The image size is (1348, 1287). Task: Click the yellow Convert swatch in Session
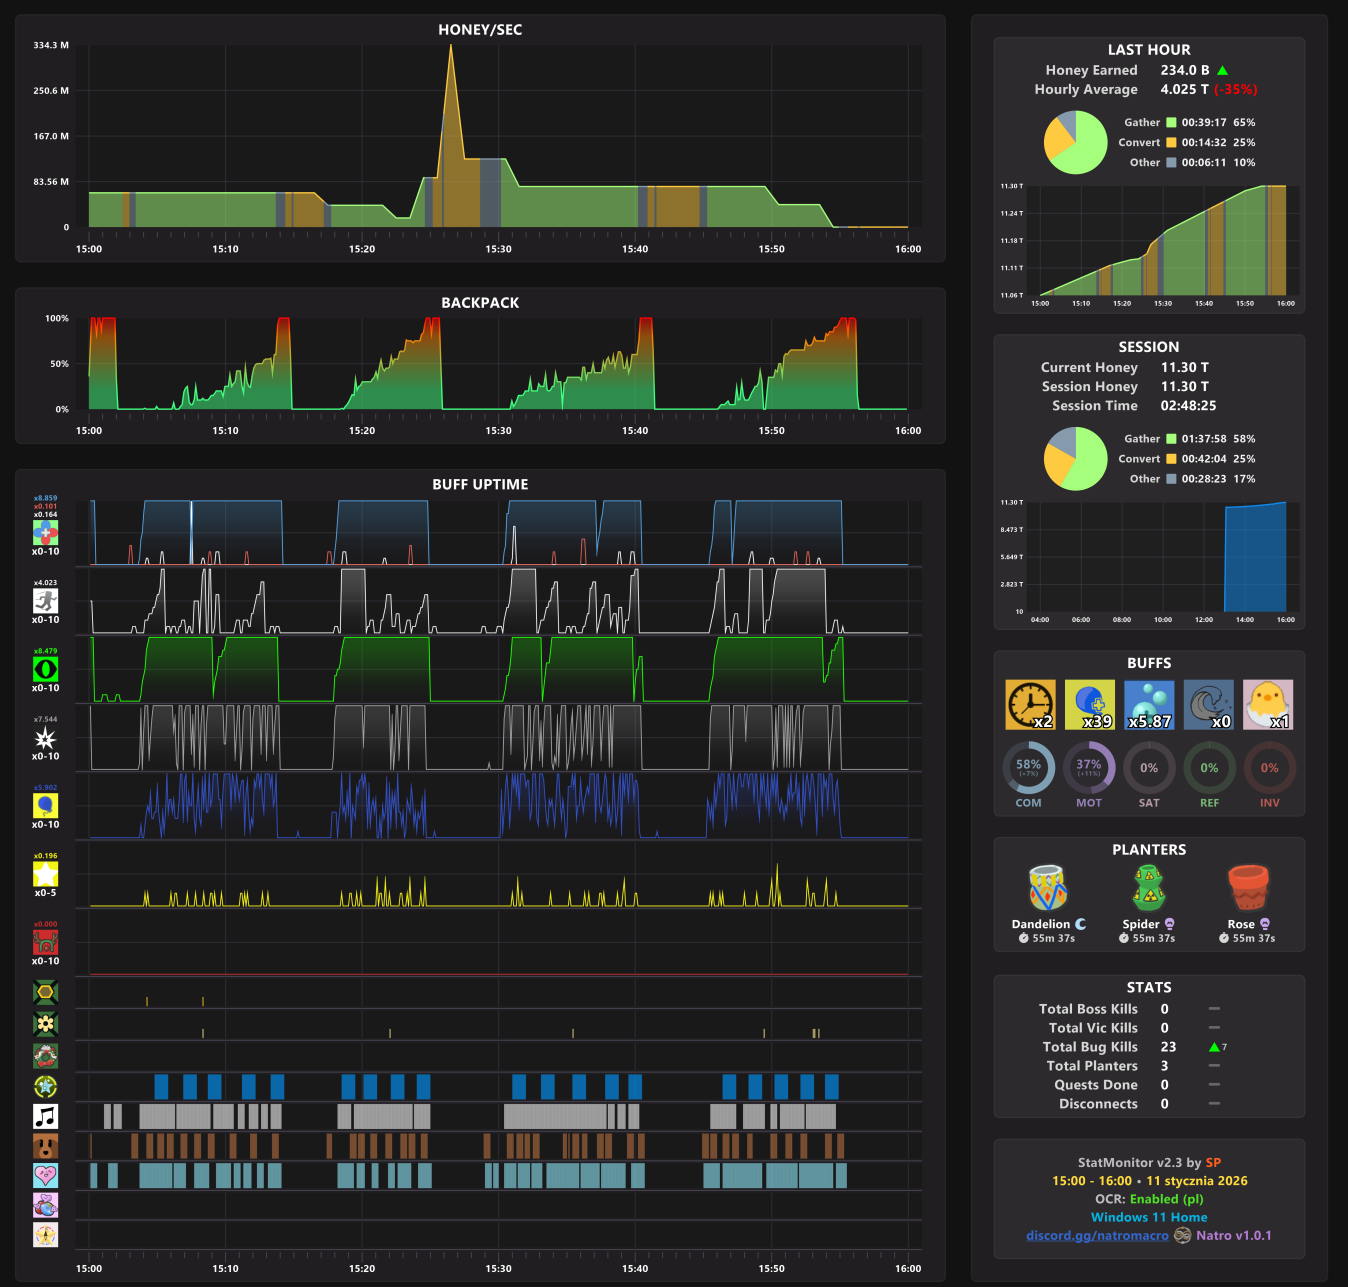tap(1171, 459)
